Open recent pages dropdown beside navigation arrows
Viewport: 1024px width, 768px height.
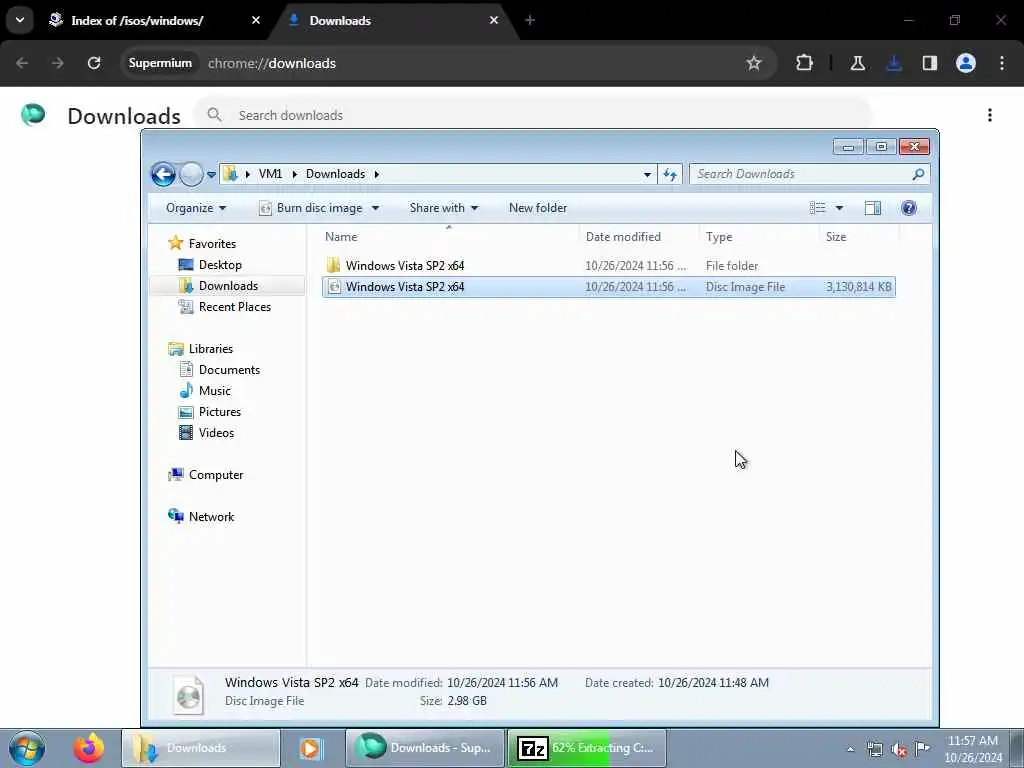(x=212, y=175)
